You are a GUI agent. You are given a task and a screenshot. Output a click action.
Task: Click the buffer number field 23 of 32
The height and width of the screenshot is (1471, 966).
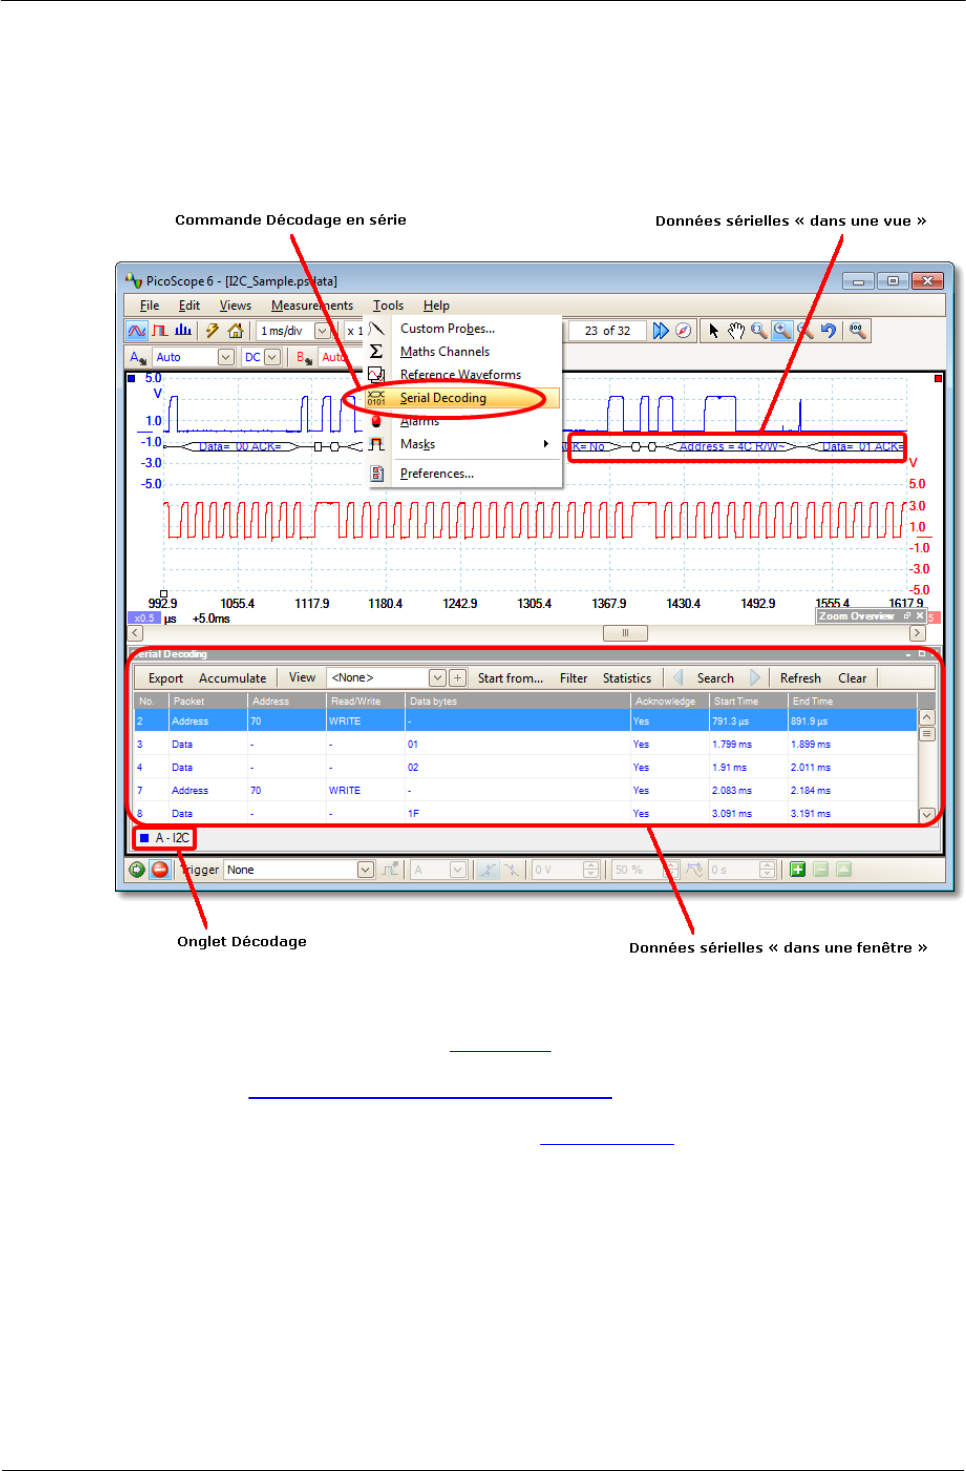(x=607, y=331)
